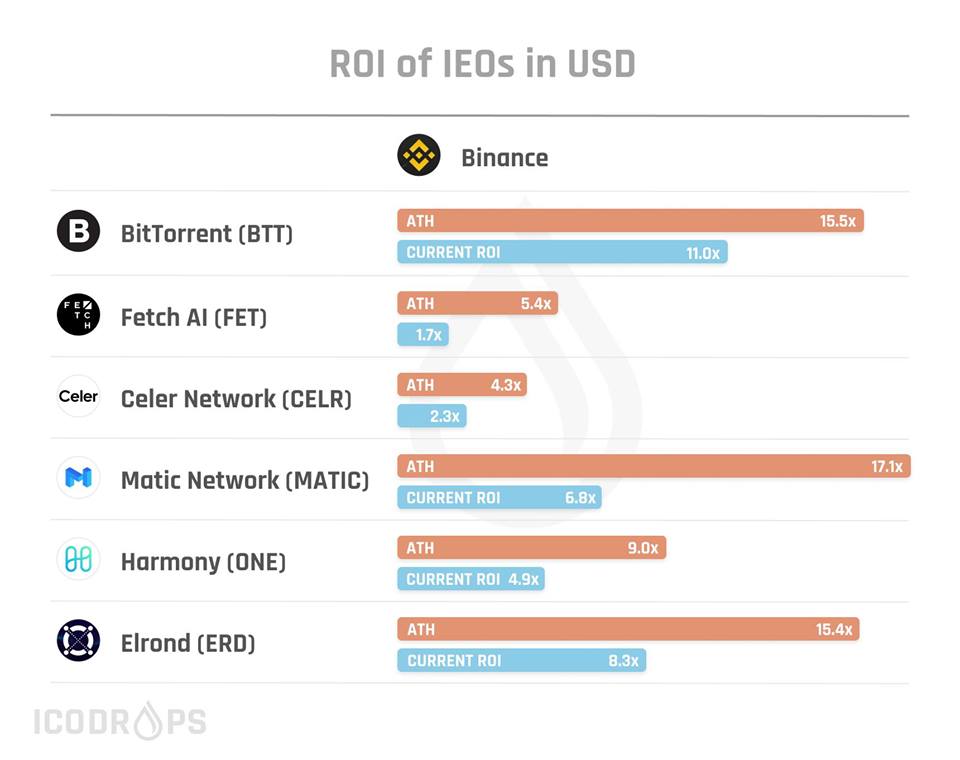960x760 pixels.
Task: Select the Fetch AI logo icon
Action: [78, 315]
